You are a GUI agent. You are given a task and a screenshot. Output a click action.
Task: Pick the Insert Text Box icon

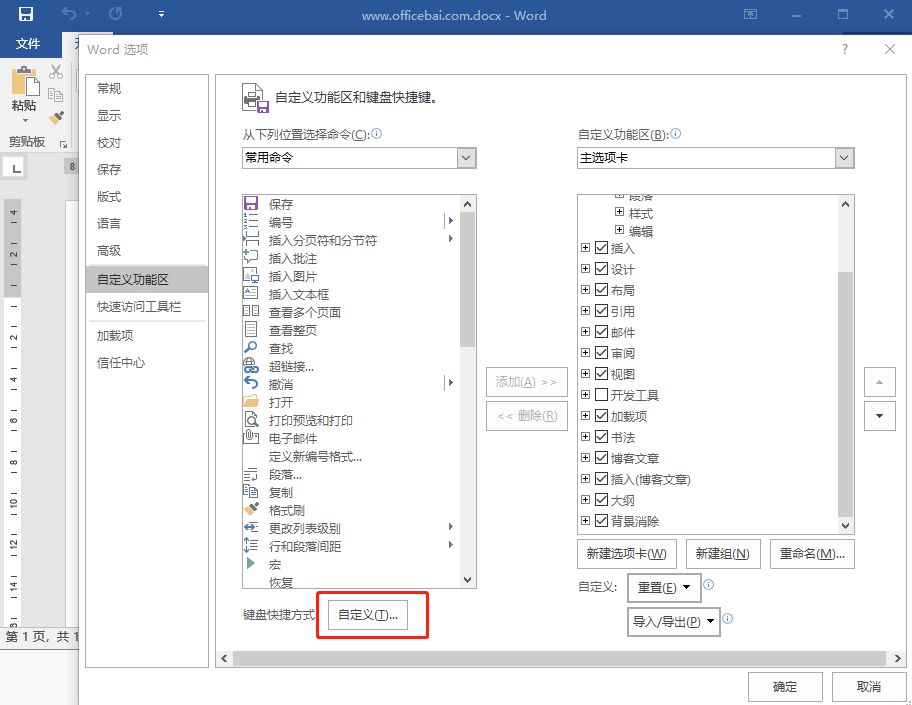point(251,294)
